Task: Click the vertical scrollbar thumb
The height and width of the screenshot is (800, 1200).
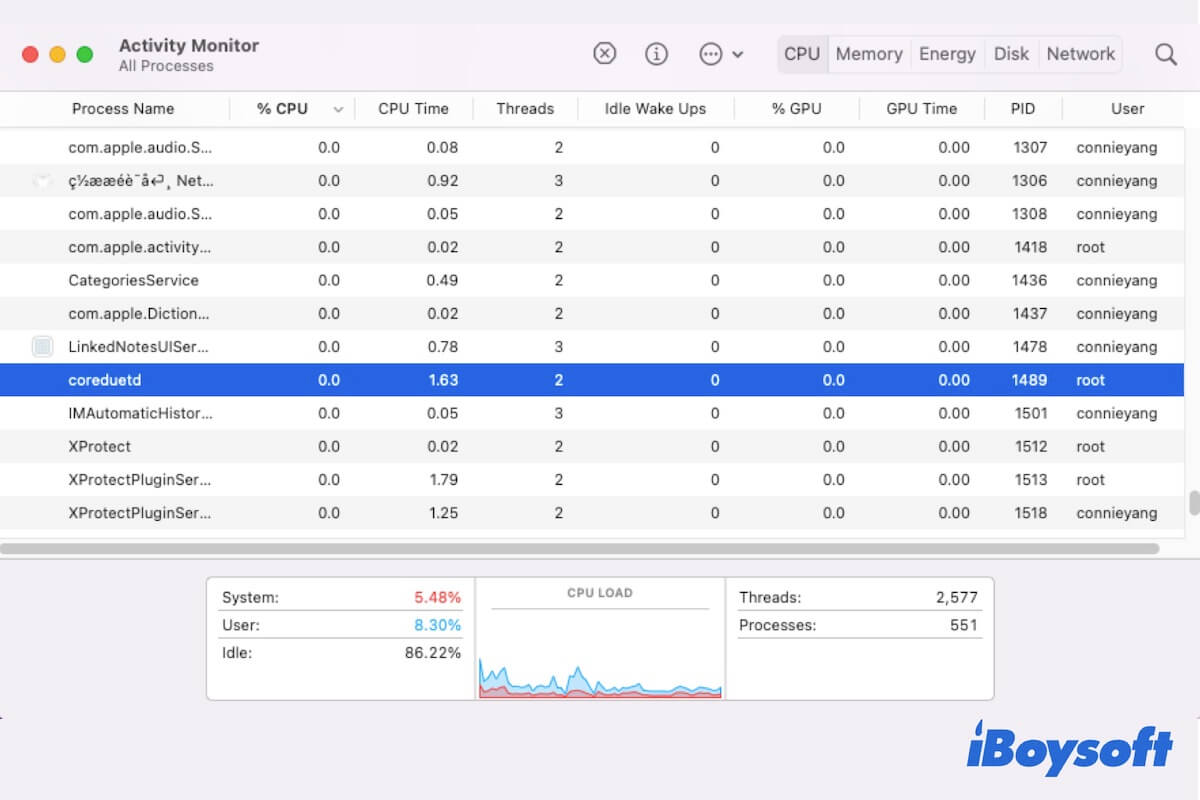Action: point(1194,503)
